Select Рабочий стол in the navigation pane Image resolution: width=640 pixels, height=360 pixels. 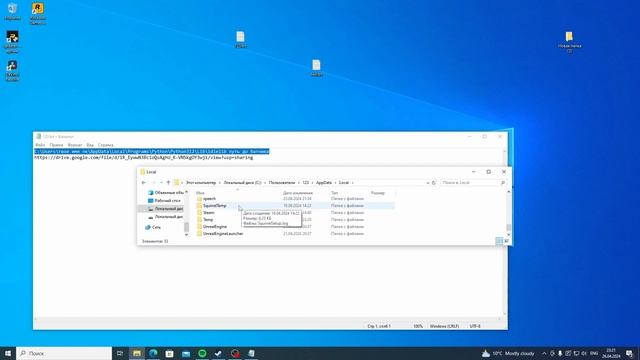coord(164,201)
